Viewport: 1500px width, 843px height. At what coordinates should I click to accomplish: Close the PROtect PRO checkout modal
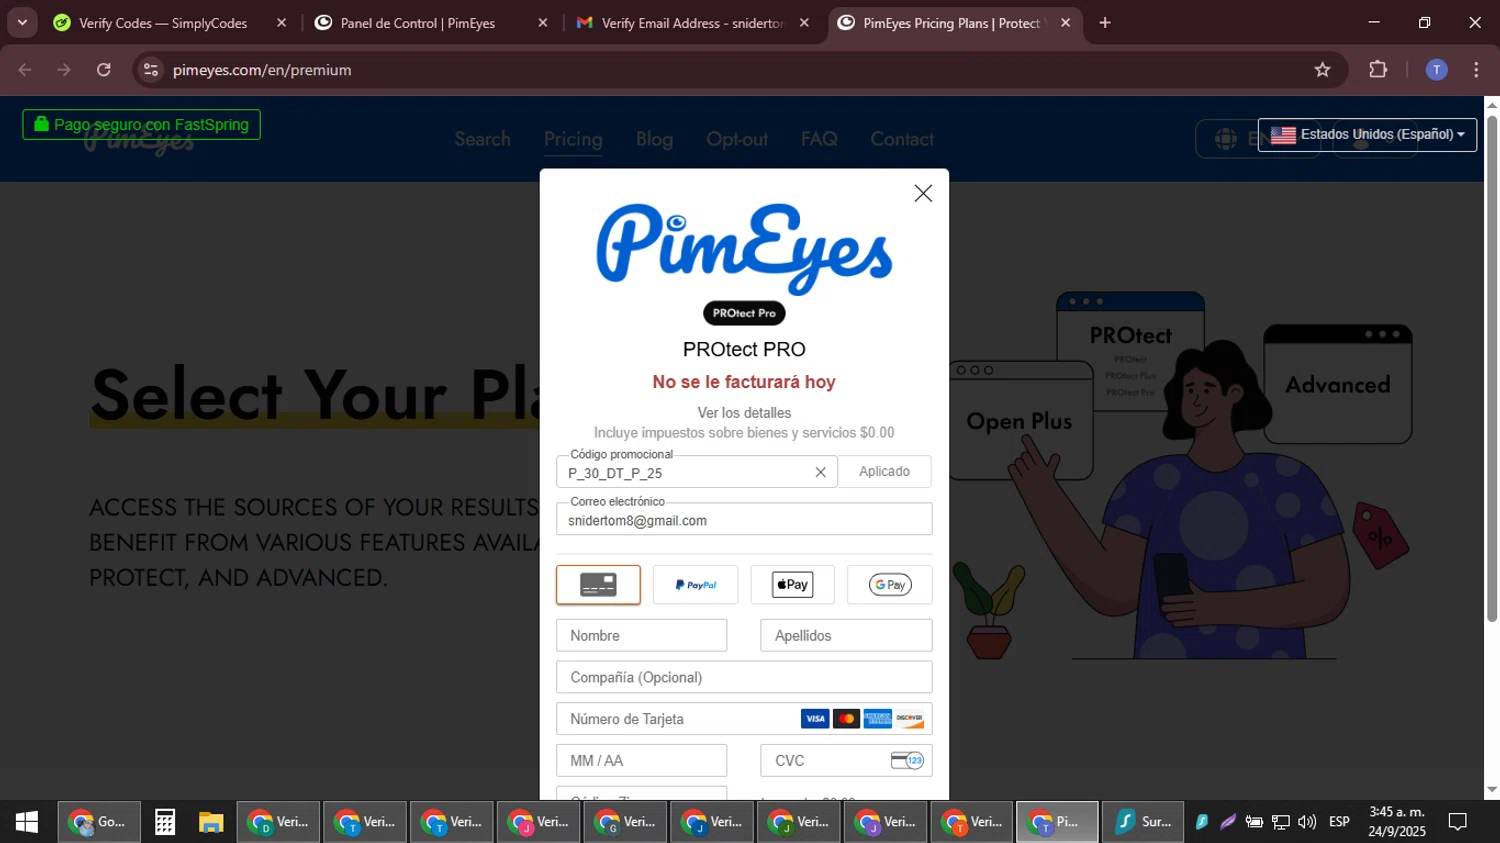coord(923,193)
